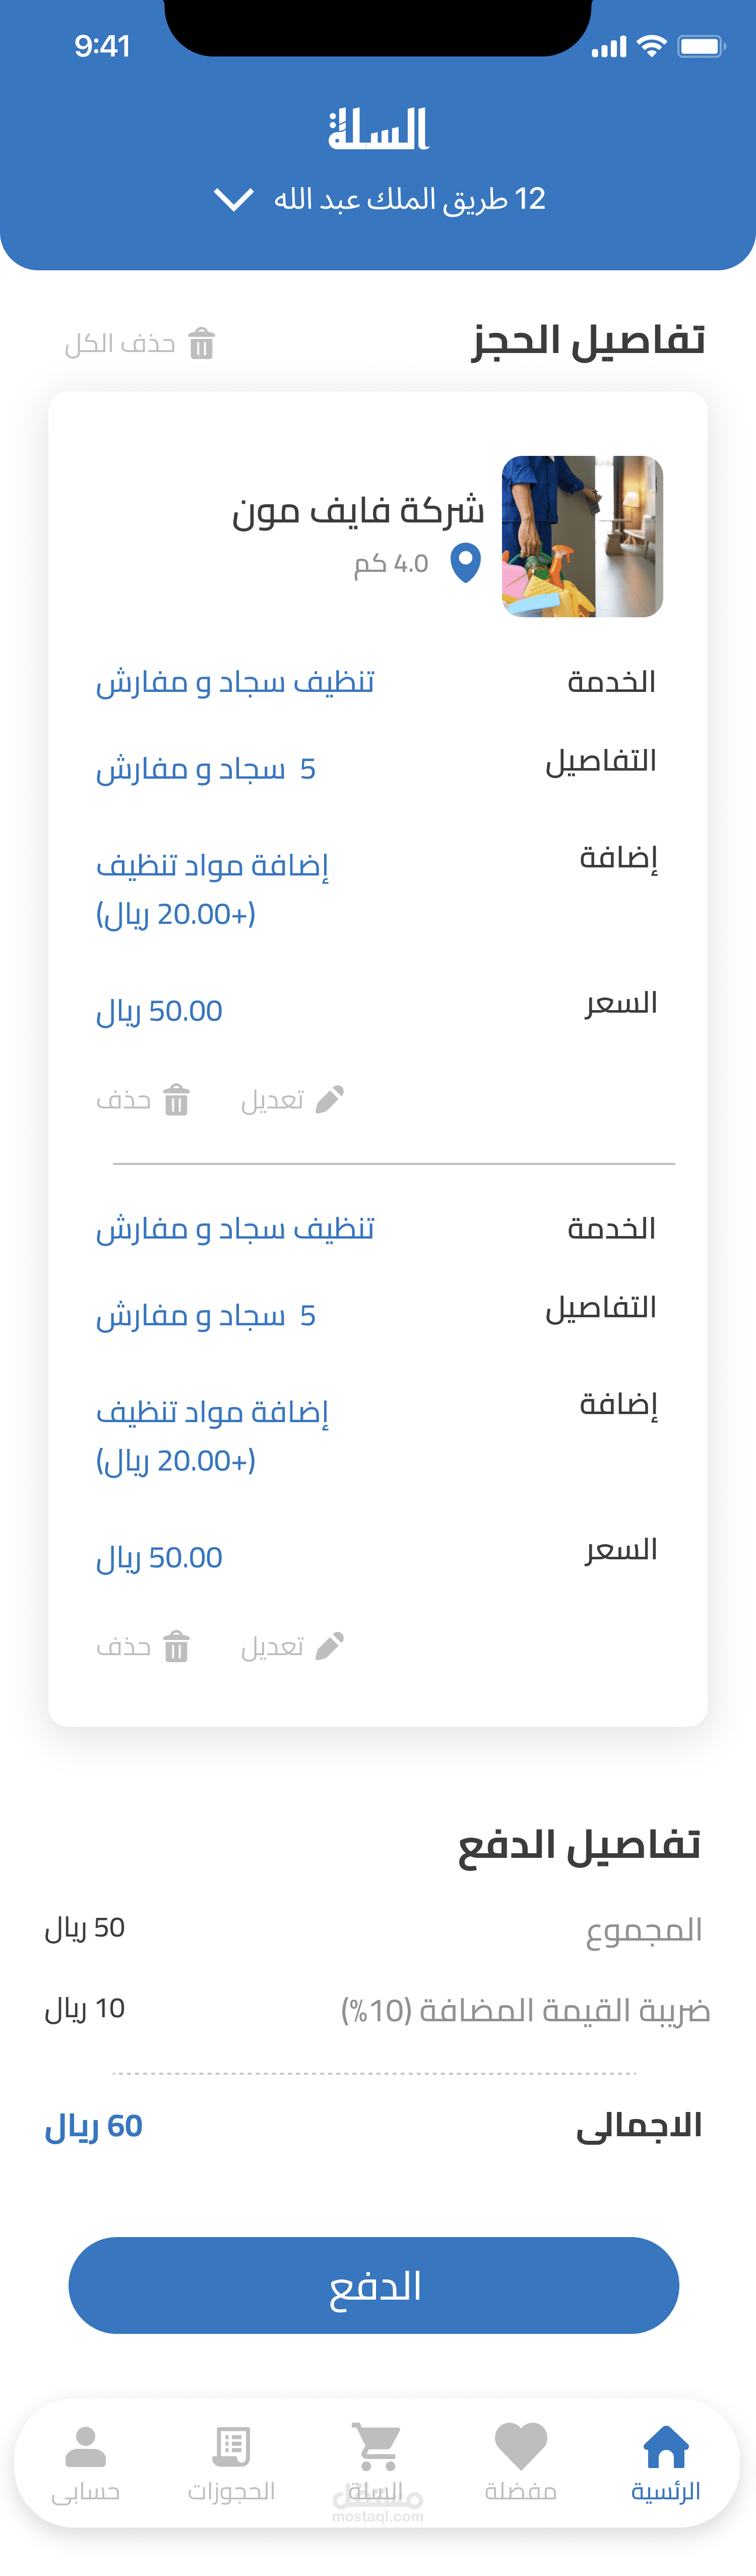Viewport: 756px width, 2576px height.
Task: Select the cart icon in bottom navigation
Action: coord(378,2446)
